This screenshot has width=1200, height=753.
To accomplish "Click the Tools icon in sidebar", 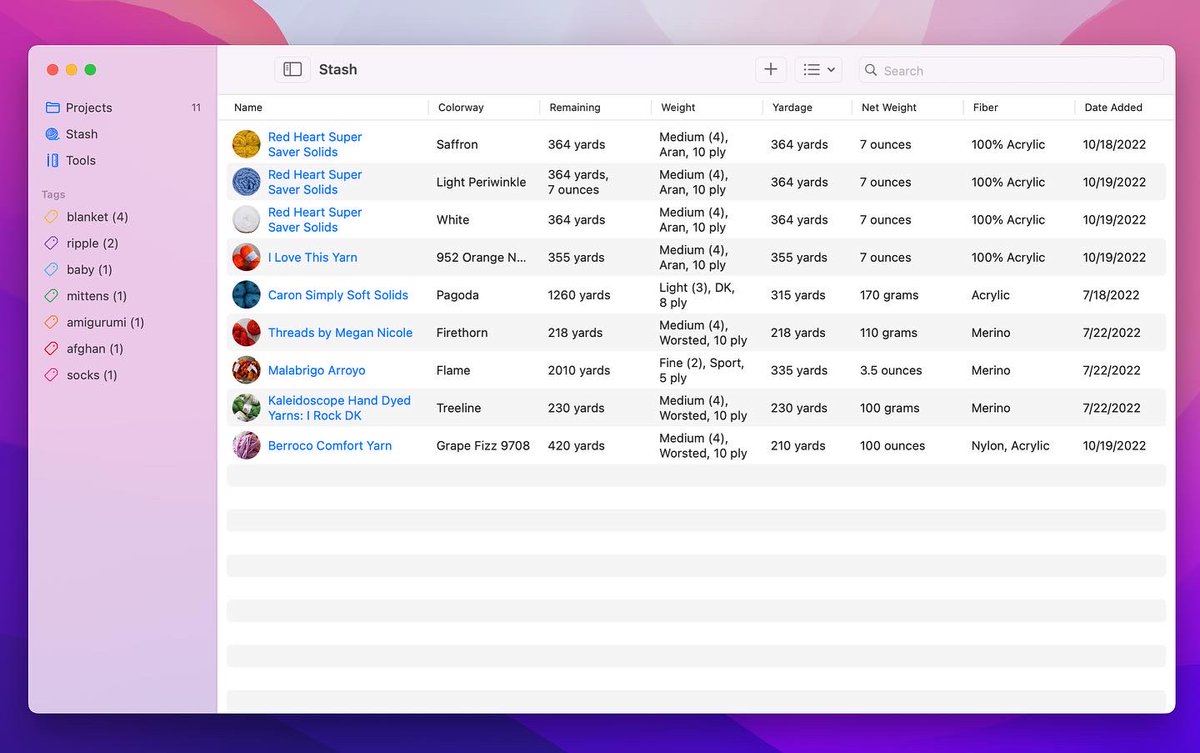I will [x=52, y=160].
